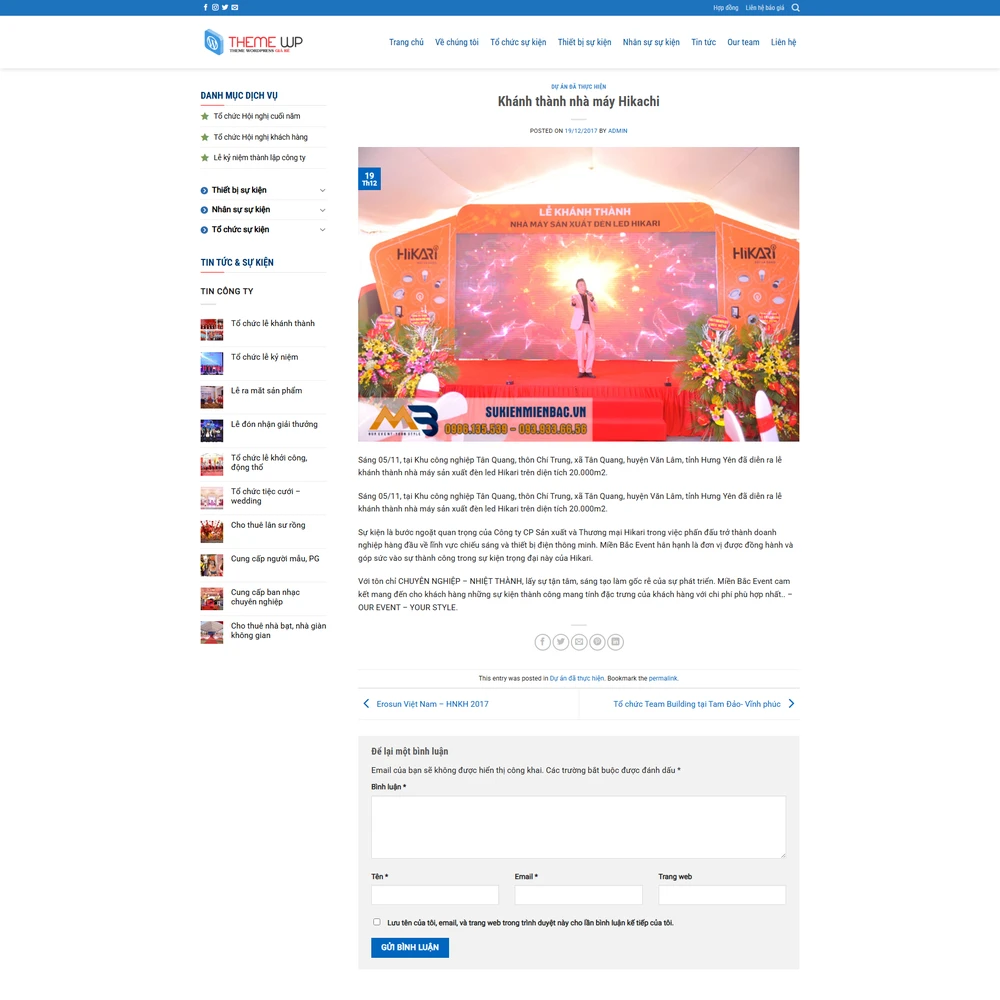
Task: Click blue circle icon beside Tổ chức sự kiện sidebar
Action: pos(204,230)
